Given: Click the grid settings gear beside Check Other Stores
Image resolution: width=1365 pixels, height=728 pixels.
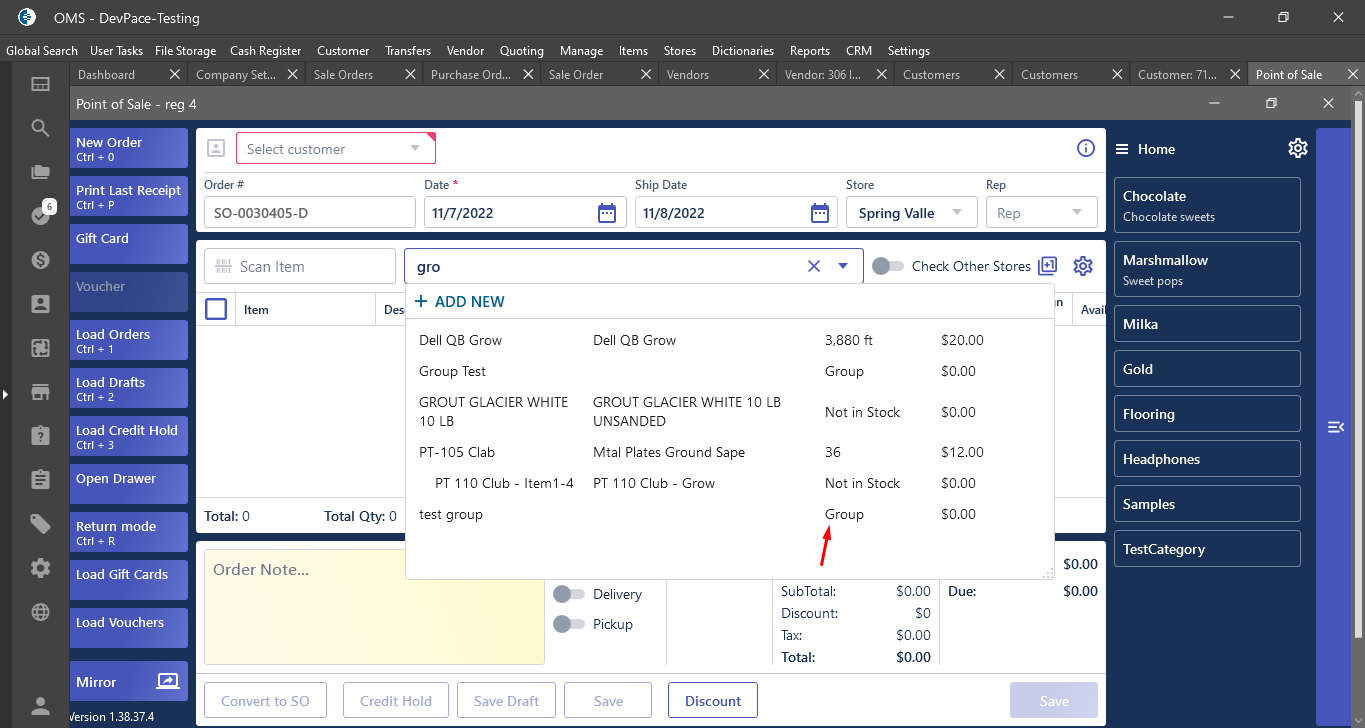Looking at the screenshot, I should pyautogui.click(x=1083, y=266).
